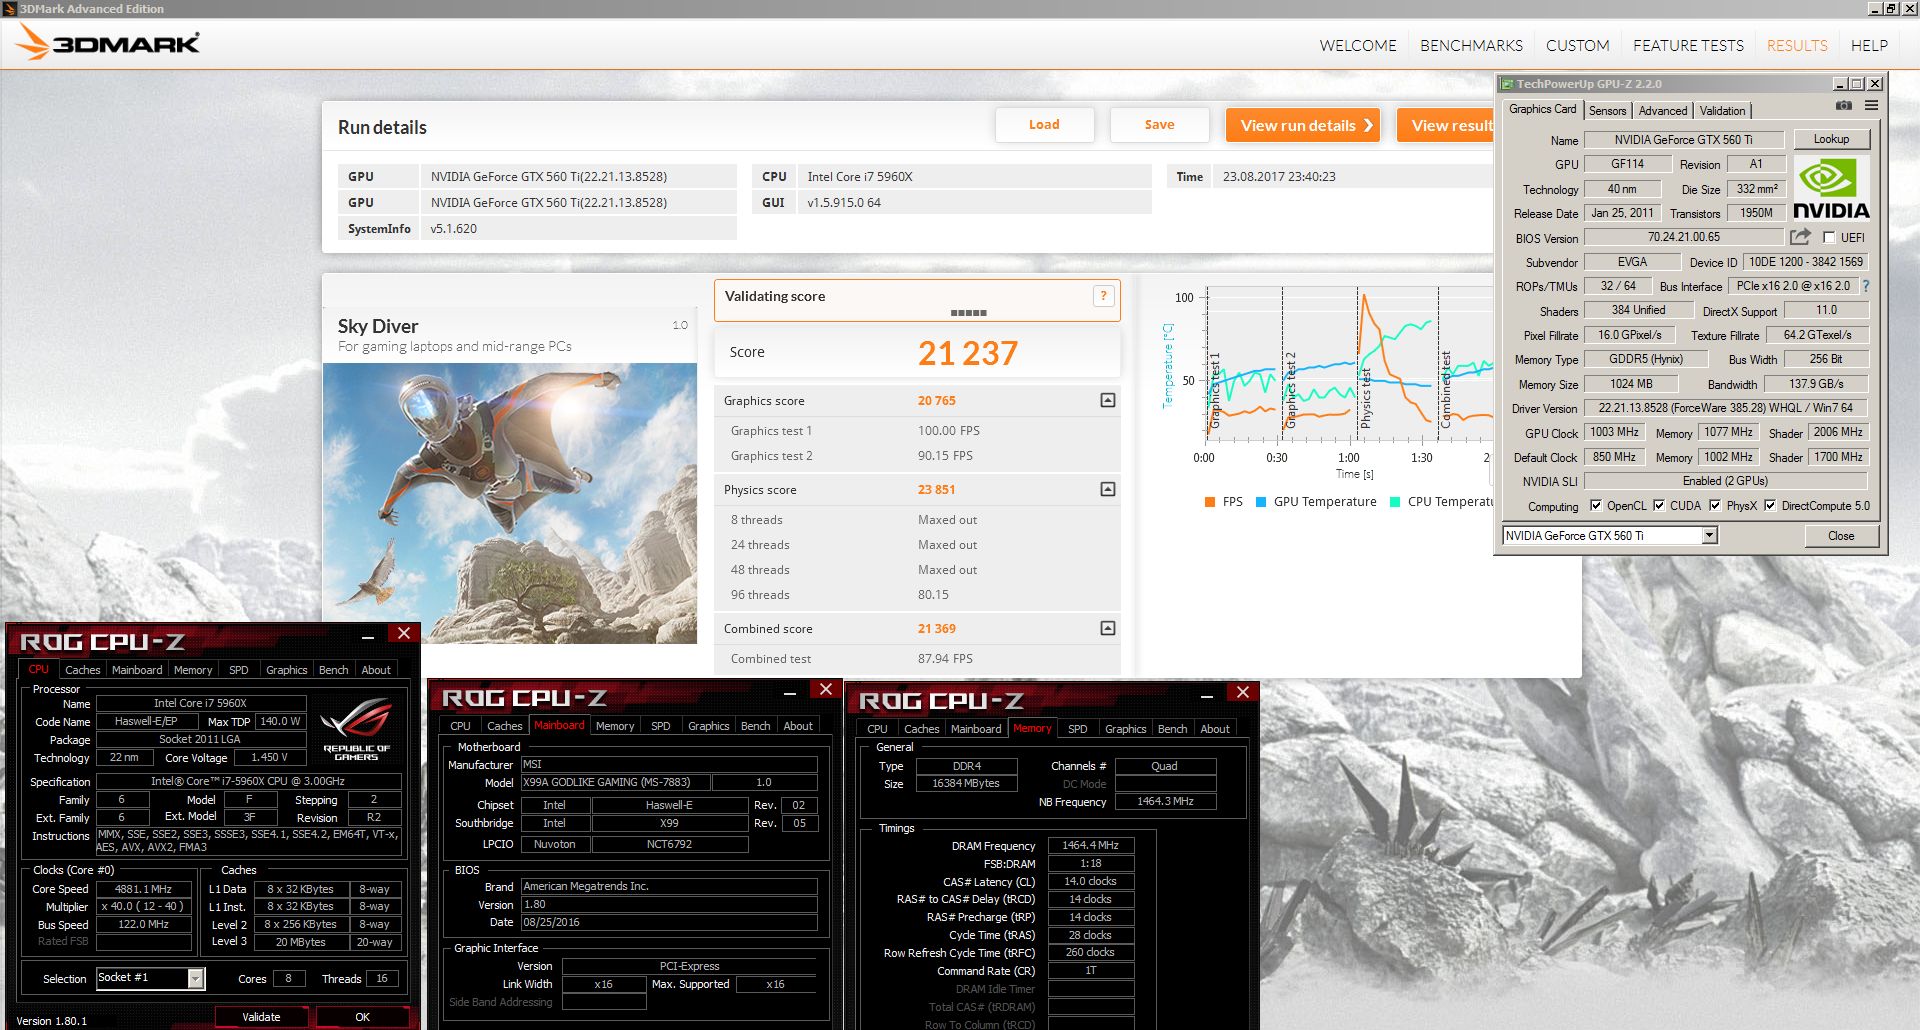The width and height of the screenshot is (1920, 1030).
Task: Click the ROG Republic of Gamers logo
Action: pyautogui.click(x=356, y=731)
